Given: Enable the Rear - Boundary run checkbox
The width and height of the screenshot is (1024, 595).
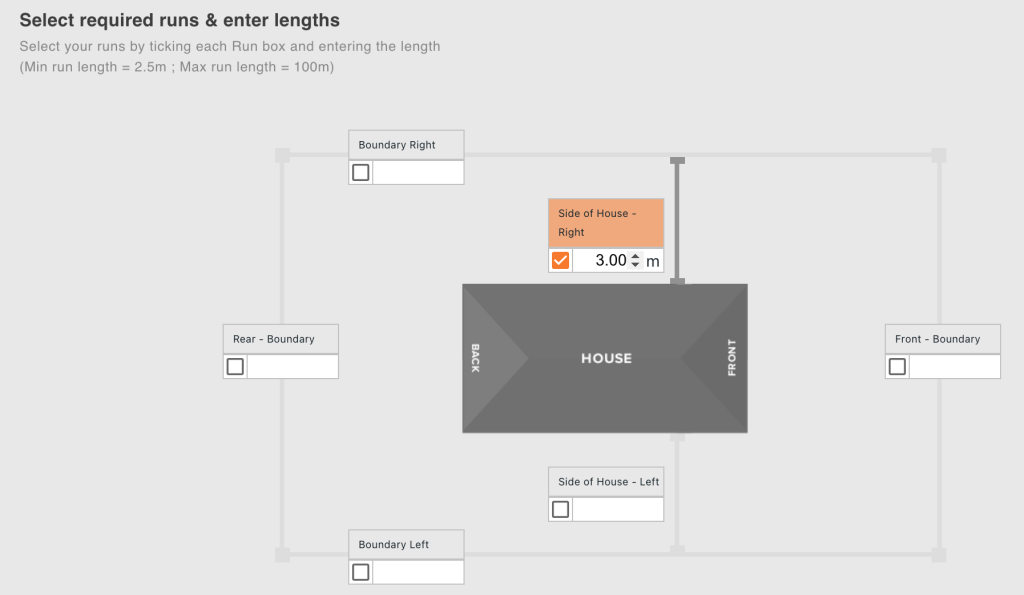Looking at the screenshot, I should click(x=235, y=366).
